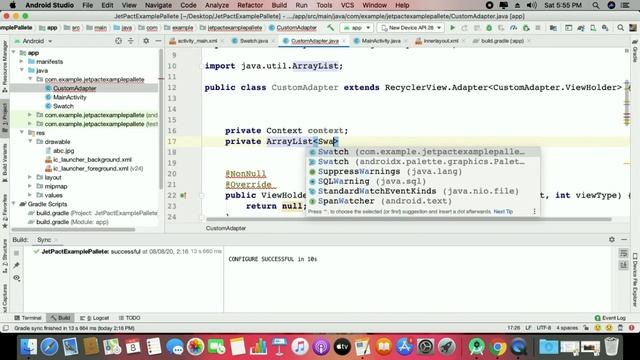This screenshot has width=640, height=360.
Task: Open Chrome from the Dock
Action: click(x=497, y=347)
